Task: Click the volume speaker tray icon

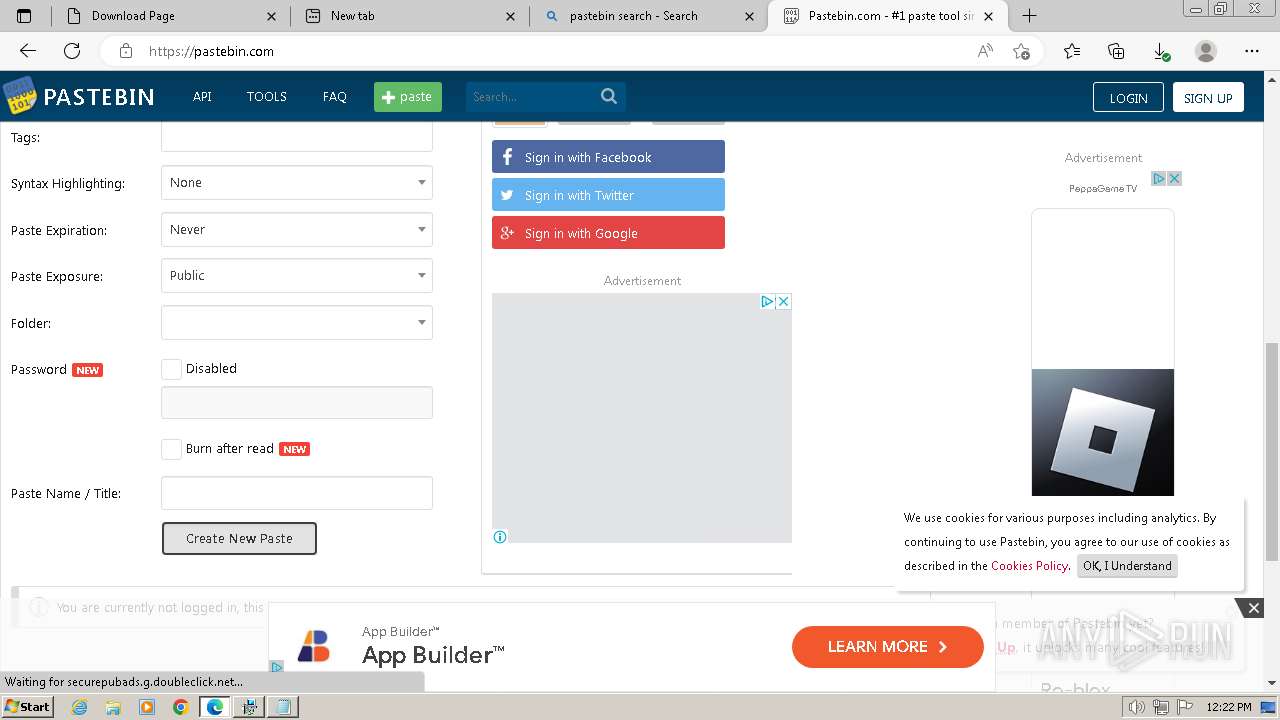Action: point(1137,707)
